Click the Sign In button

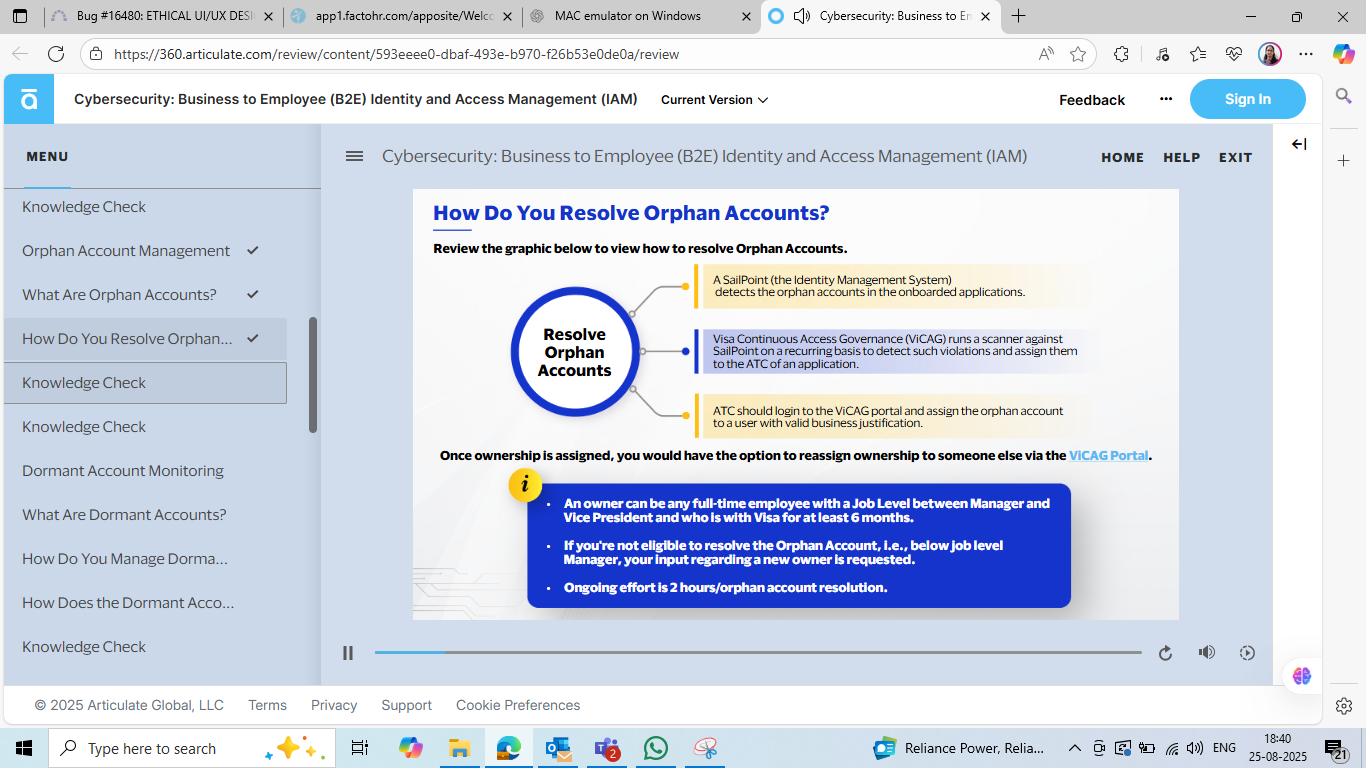click(x=1247, y=99)
